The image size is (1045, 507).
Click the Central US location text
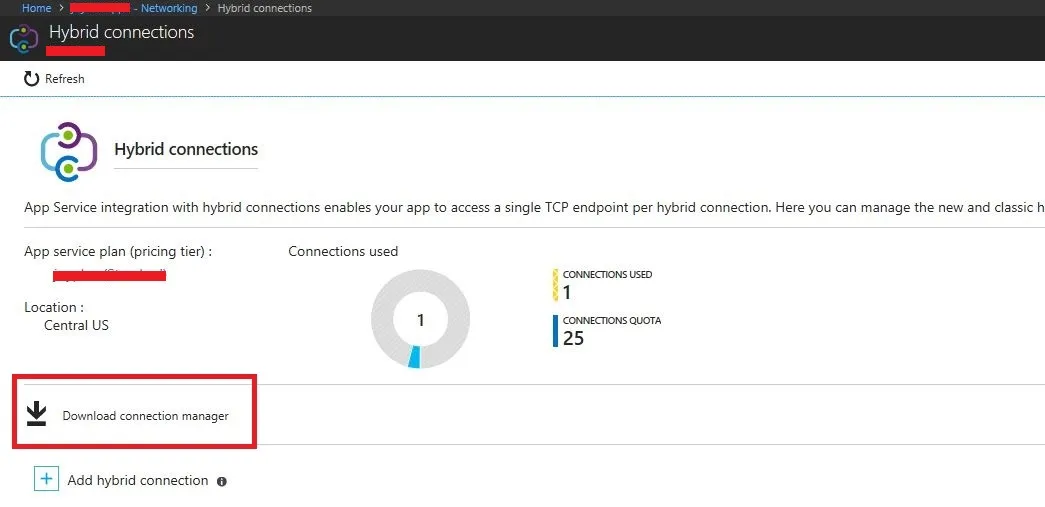click(x=77, y=325)
